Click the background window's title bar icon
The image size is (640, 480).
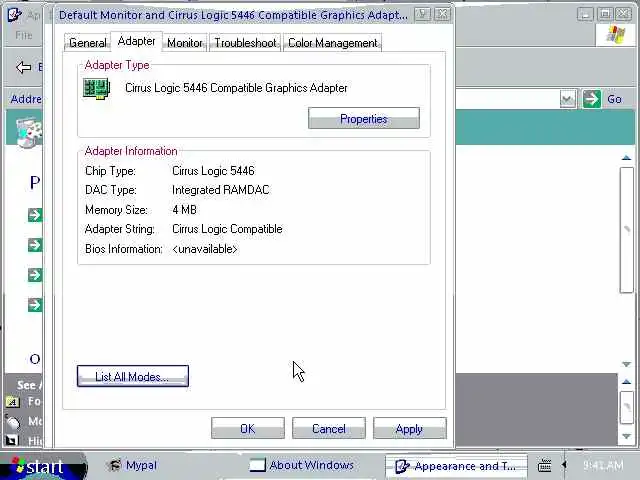pyautogui.click(x=14, y=15)
